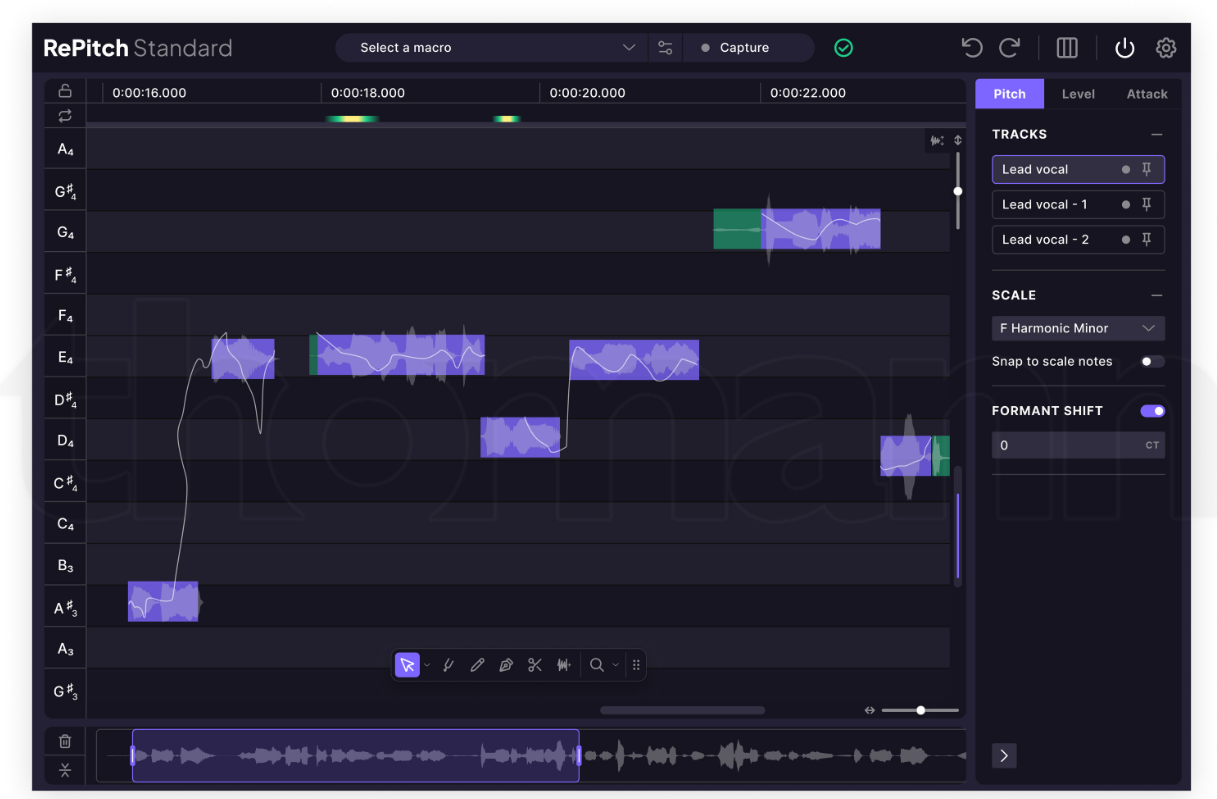Screen dimensions: 1217x799
Task: Open settings with the gear icon
Action: coord(1166,48)
